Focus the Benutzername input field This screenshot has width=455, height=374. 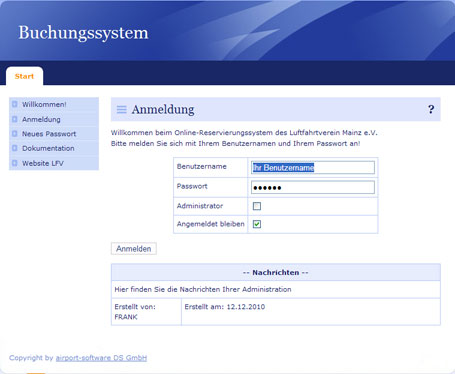pyautogui.click(x=313, y=168)
